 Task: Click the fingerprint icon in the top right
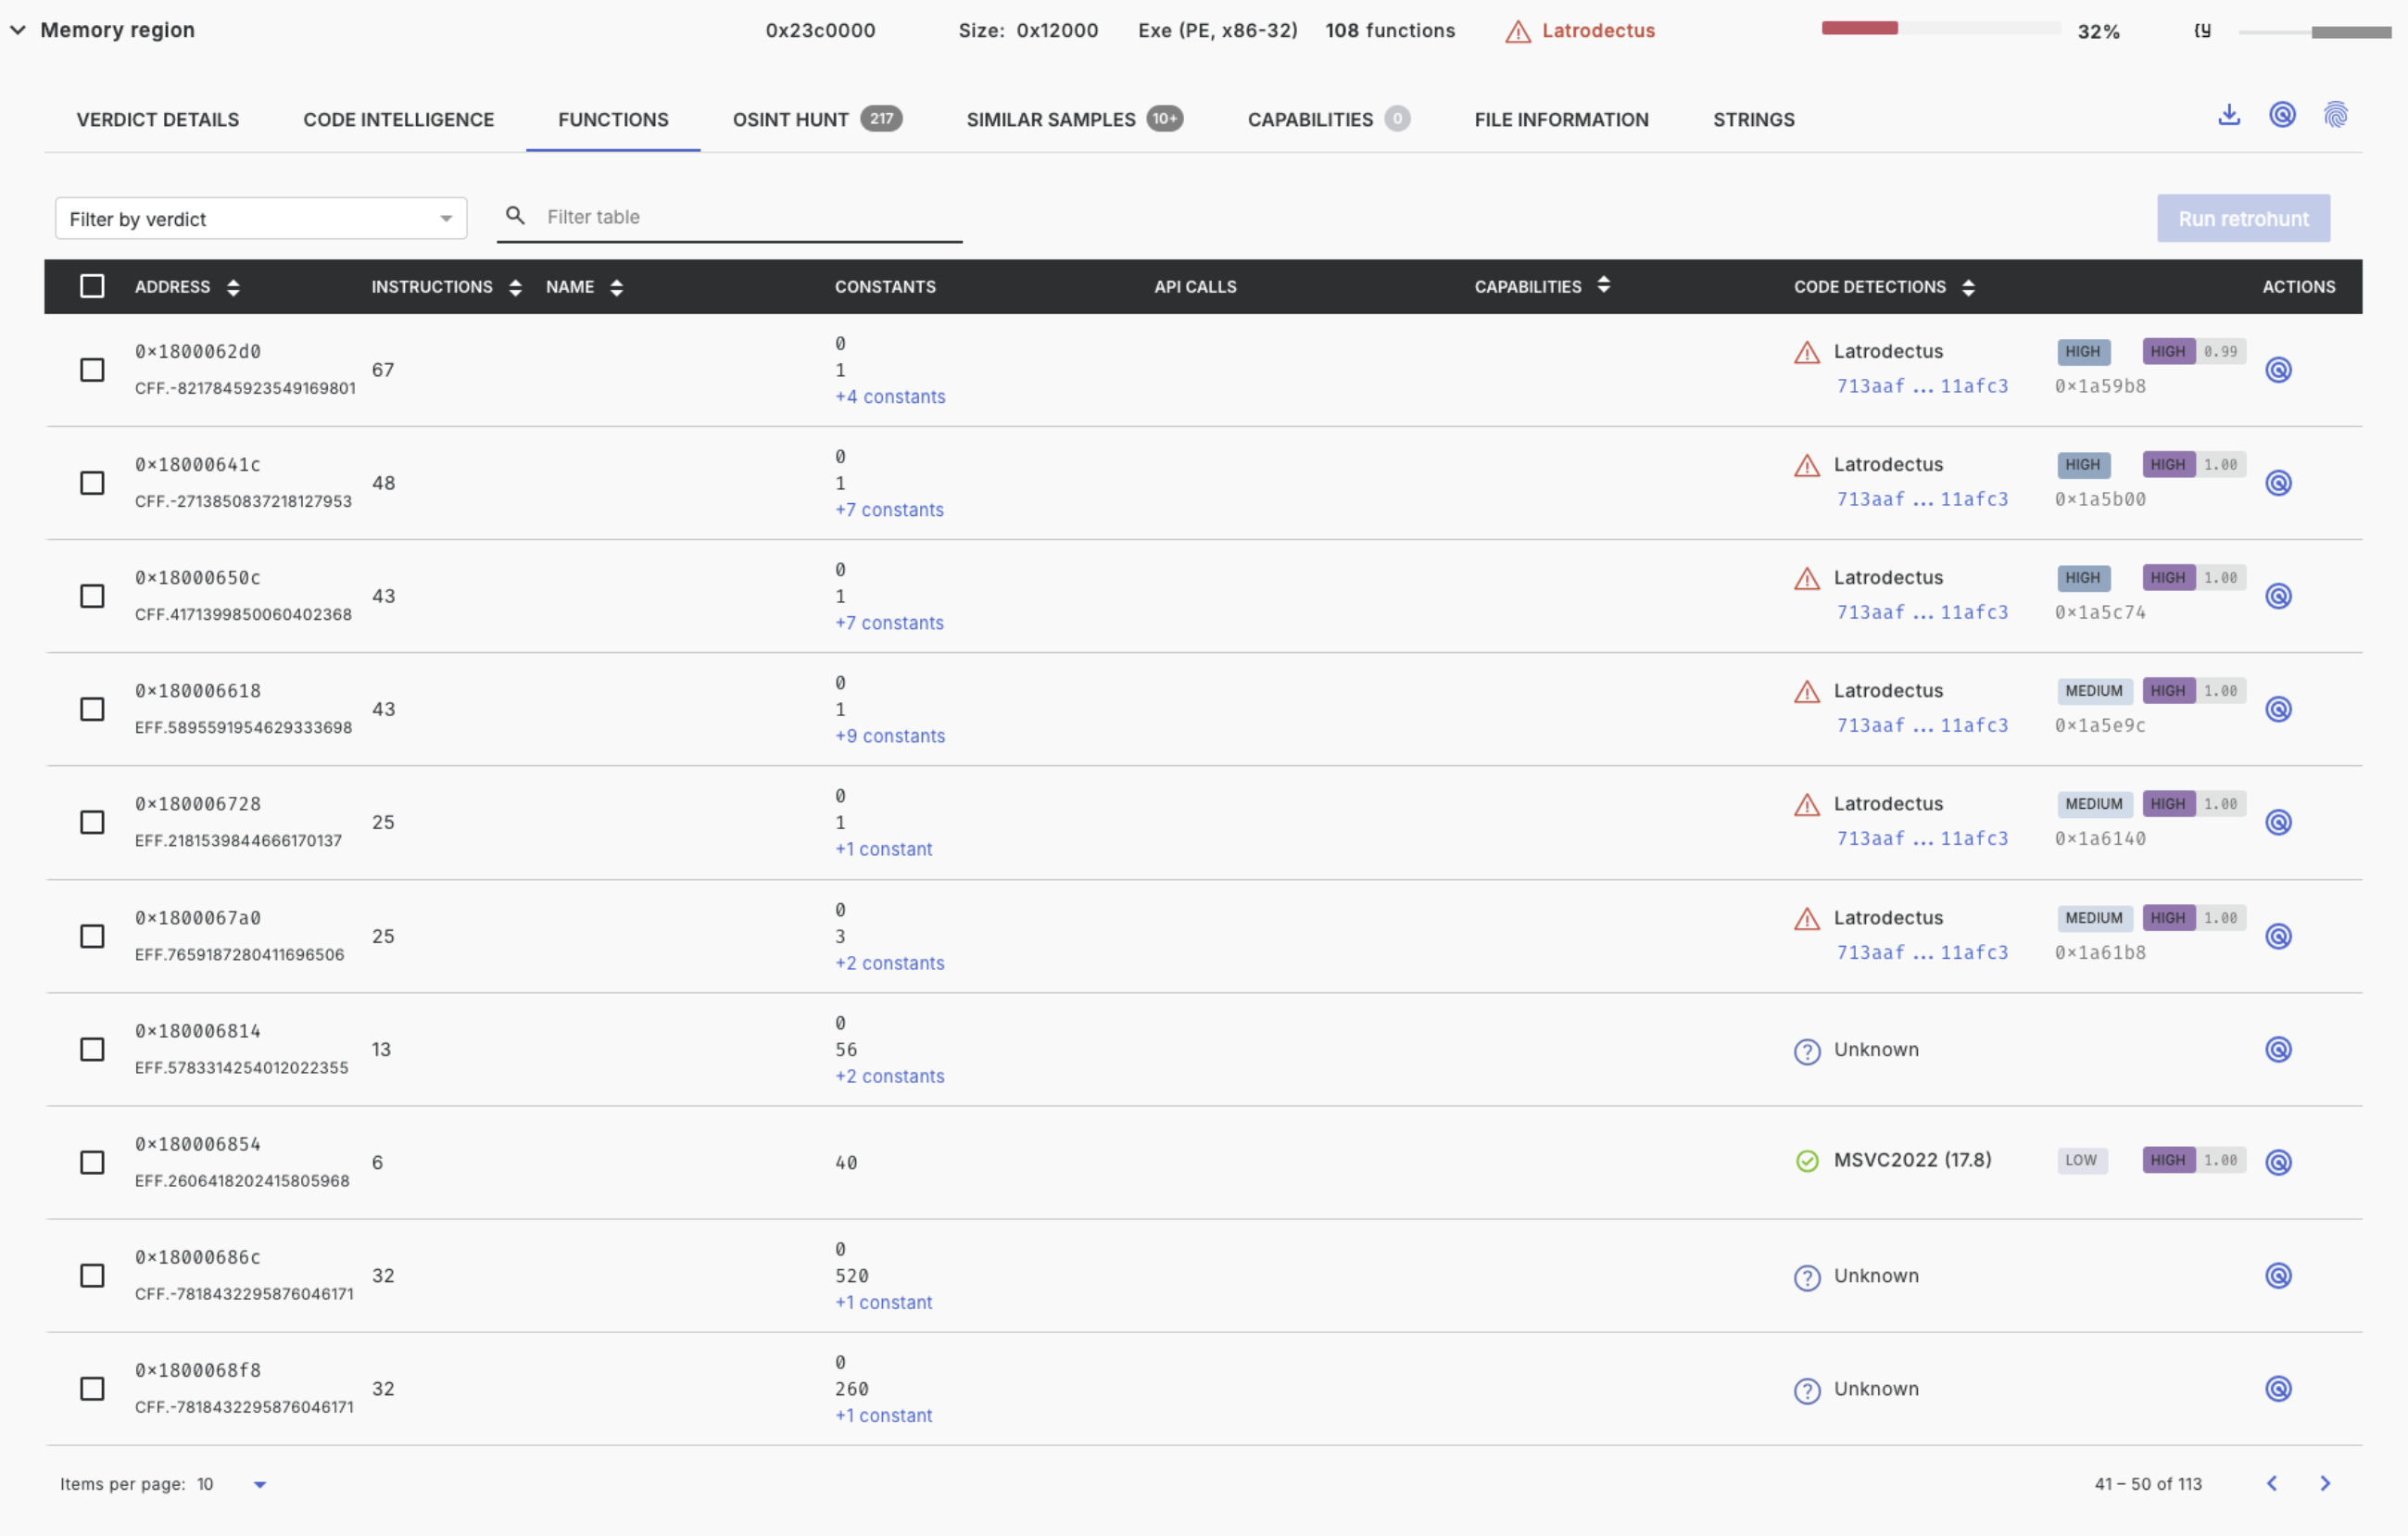click(2335, 115)
